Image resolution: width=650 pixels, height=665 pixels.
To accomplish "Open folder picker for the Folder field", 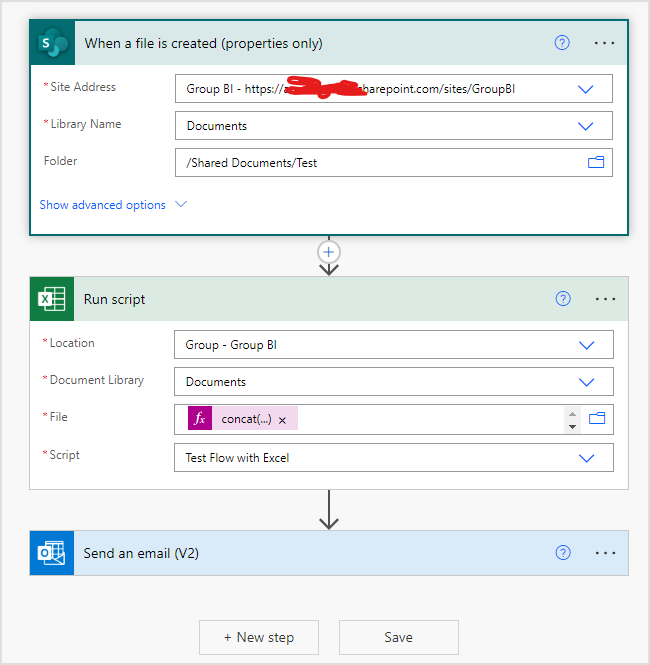I will point(596,162).
